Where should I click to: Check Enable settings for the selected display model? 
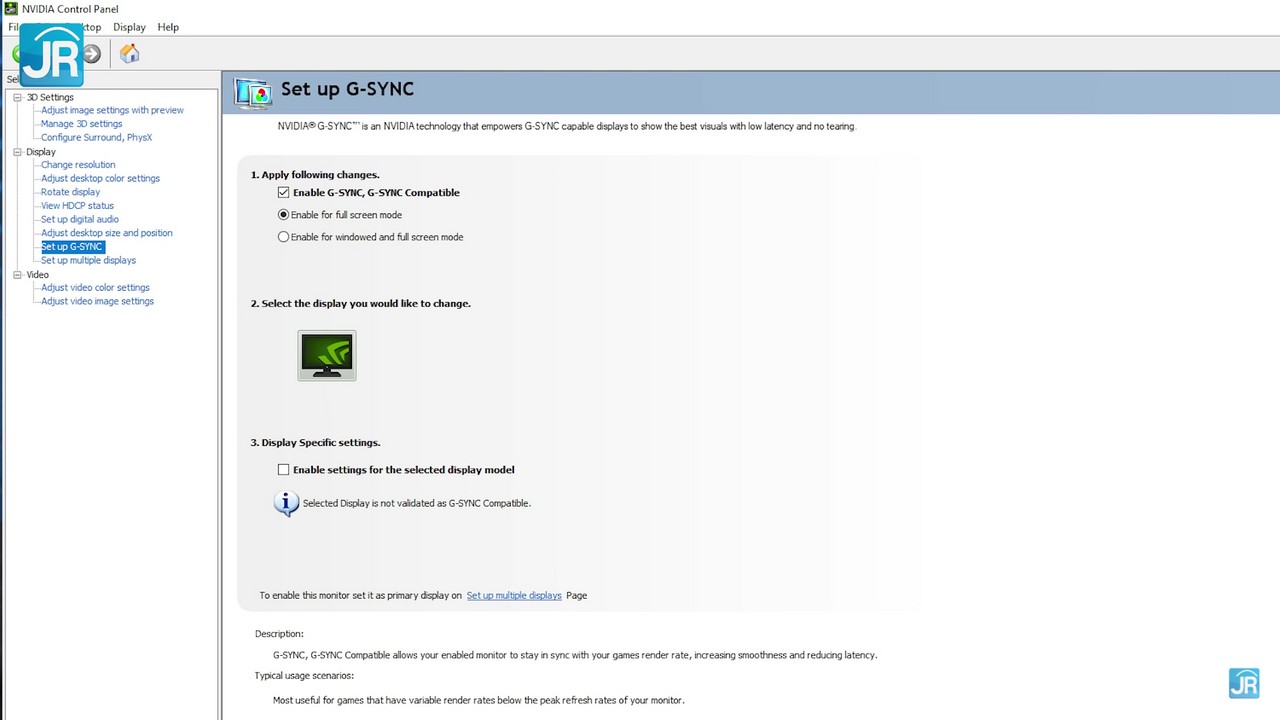tap(284, 469)
